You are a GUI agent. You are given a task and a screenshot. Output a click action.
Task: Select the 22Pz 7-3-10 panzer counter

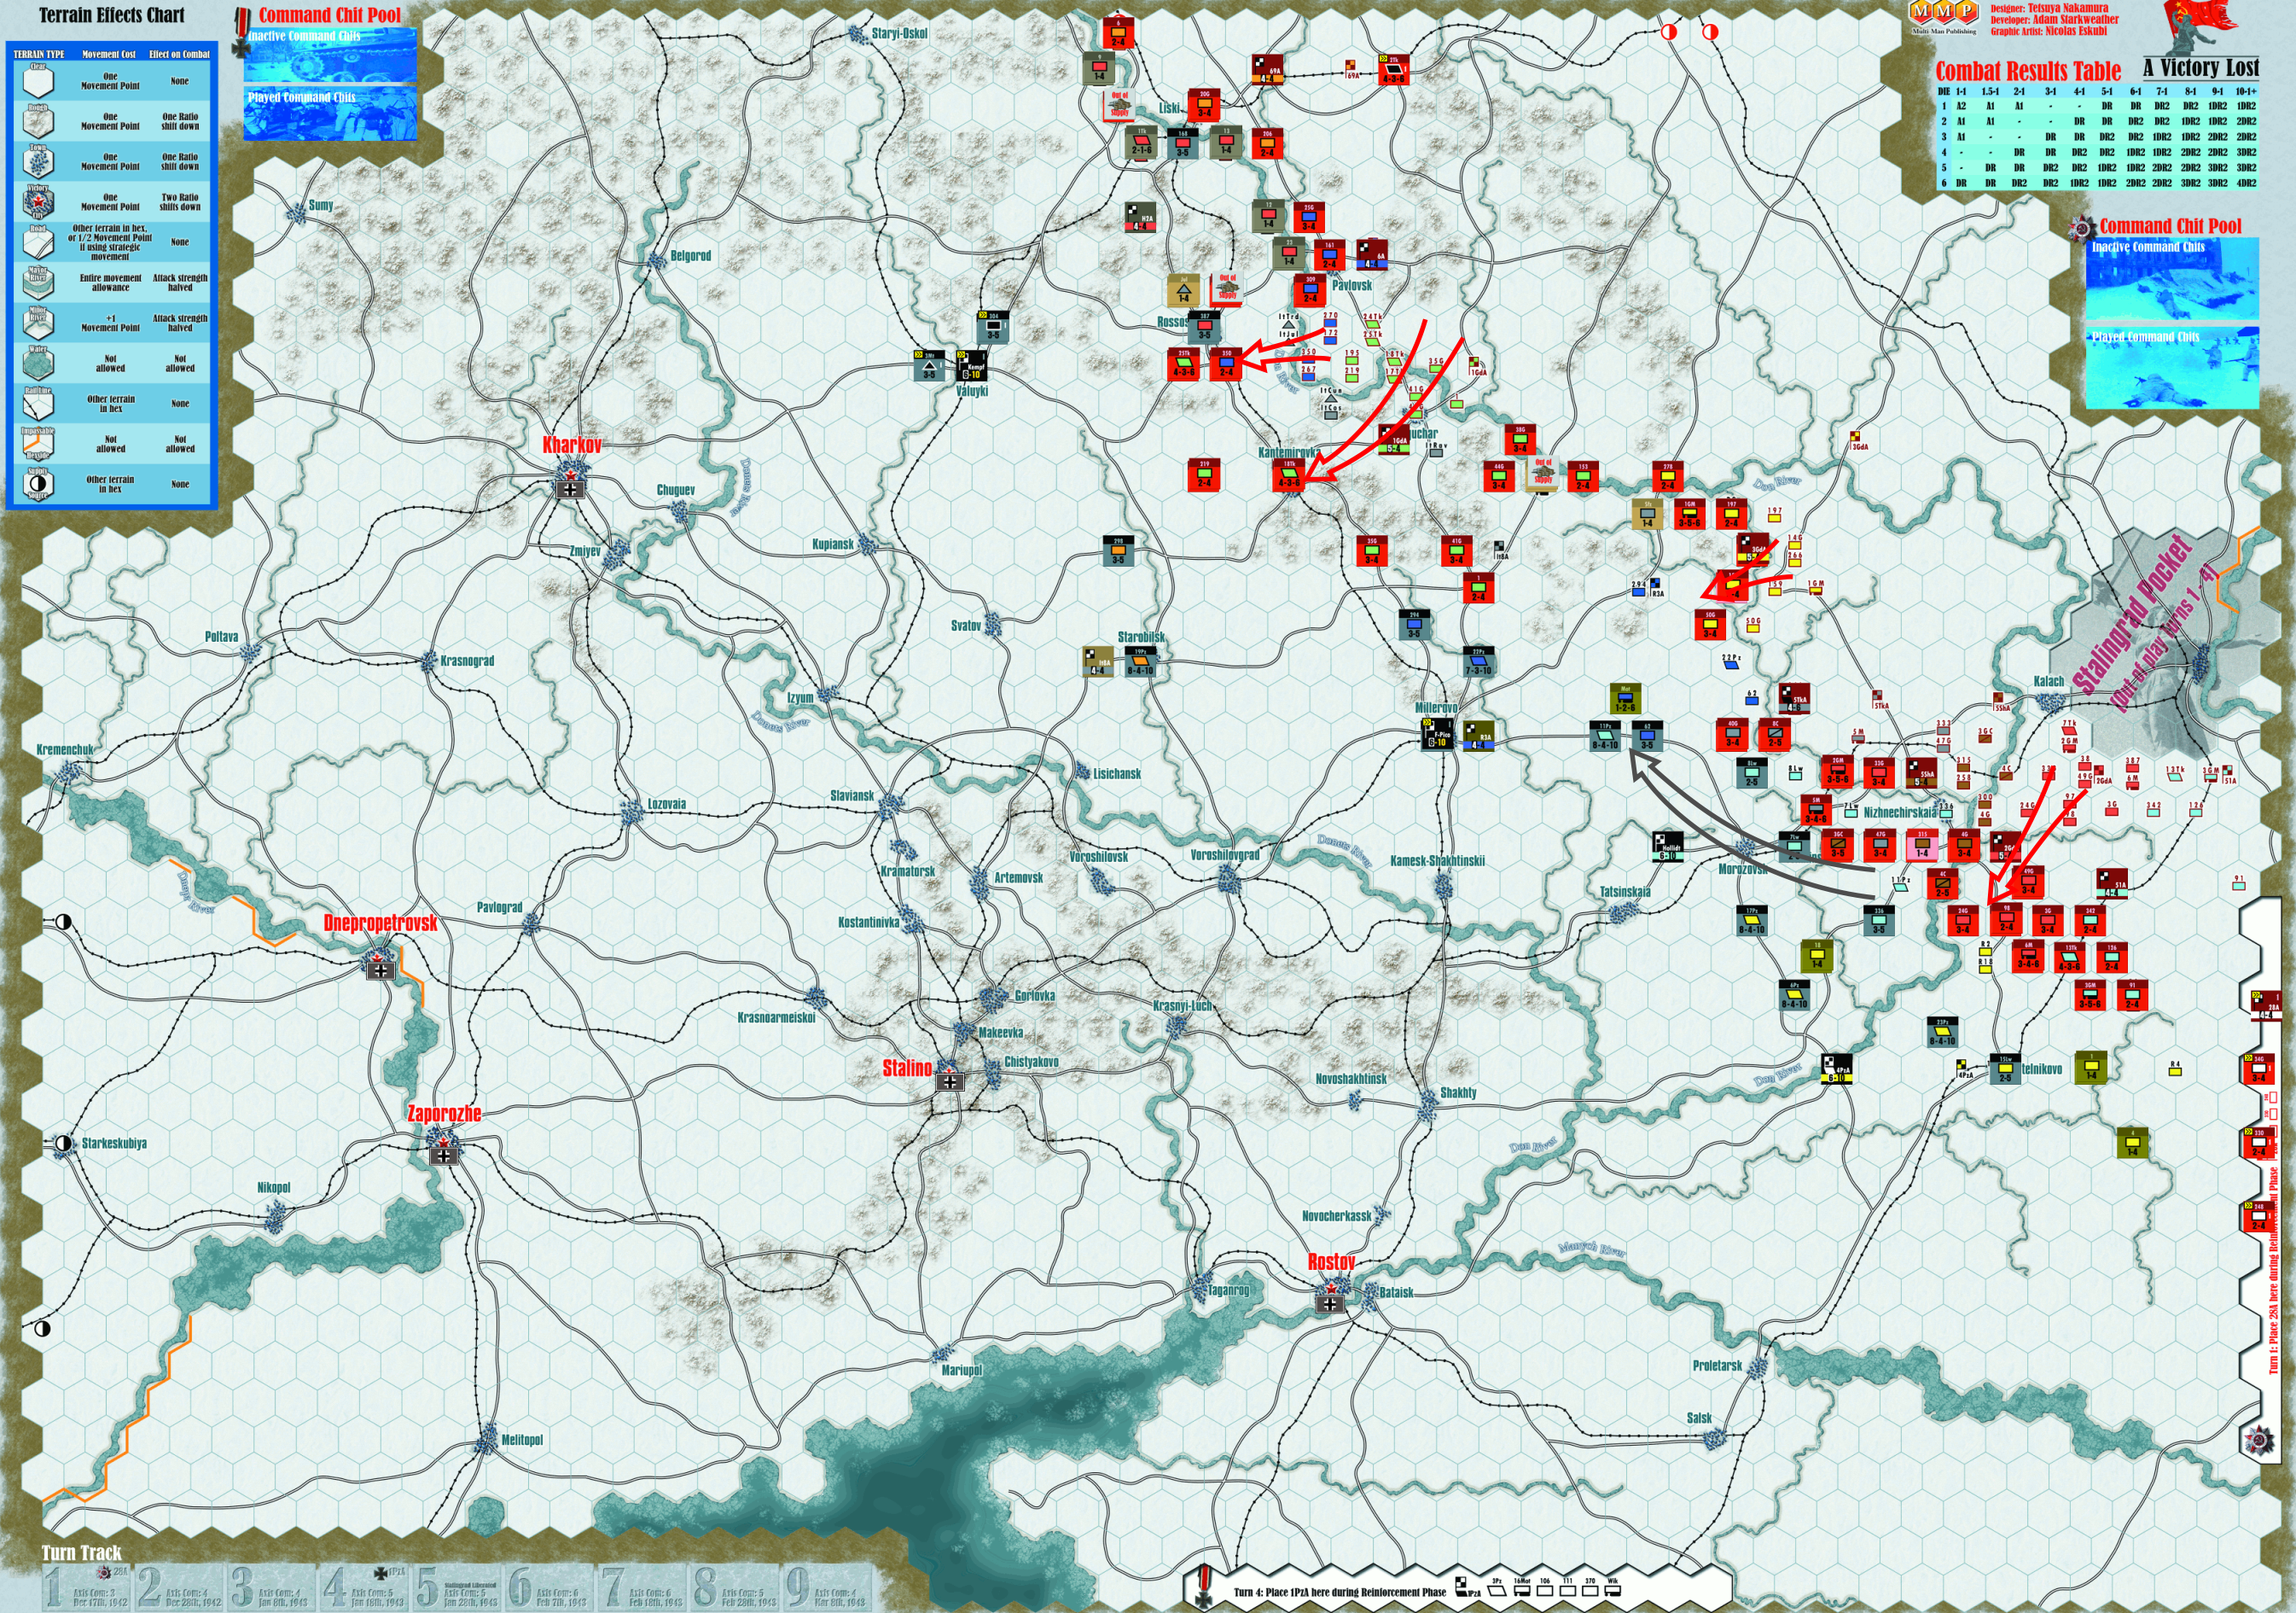pyautogui.click(x=1478, y=662)
